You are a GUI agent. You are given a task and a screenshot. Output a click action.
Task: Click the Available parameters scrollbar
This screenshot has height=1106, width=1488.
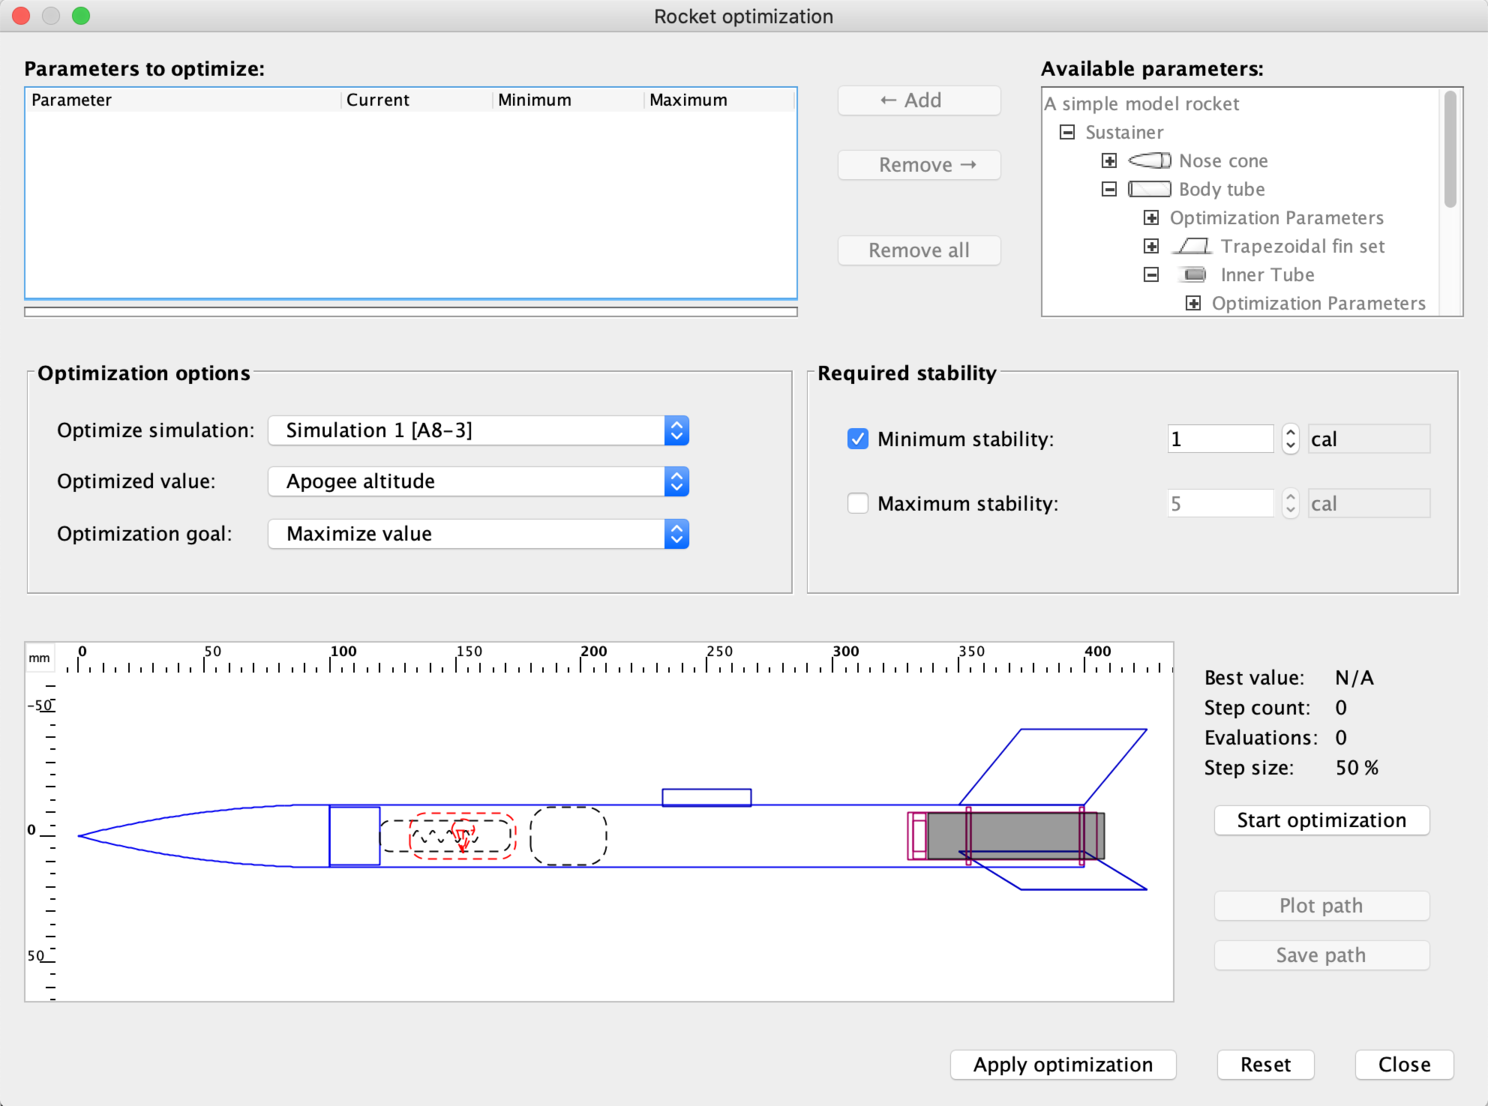click(1450, 150)
